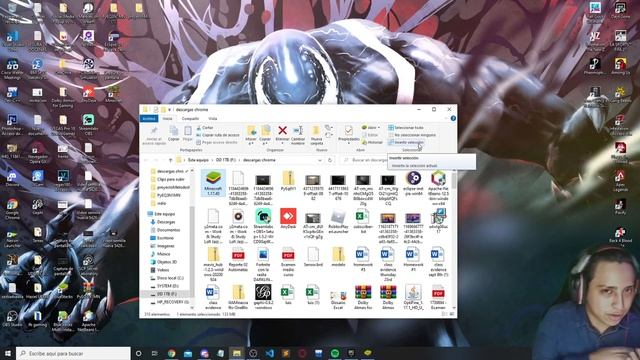Click the Windows Start button
Image resolution: width=640 pixels, height=360 pixels.
(8, 353)
